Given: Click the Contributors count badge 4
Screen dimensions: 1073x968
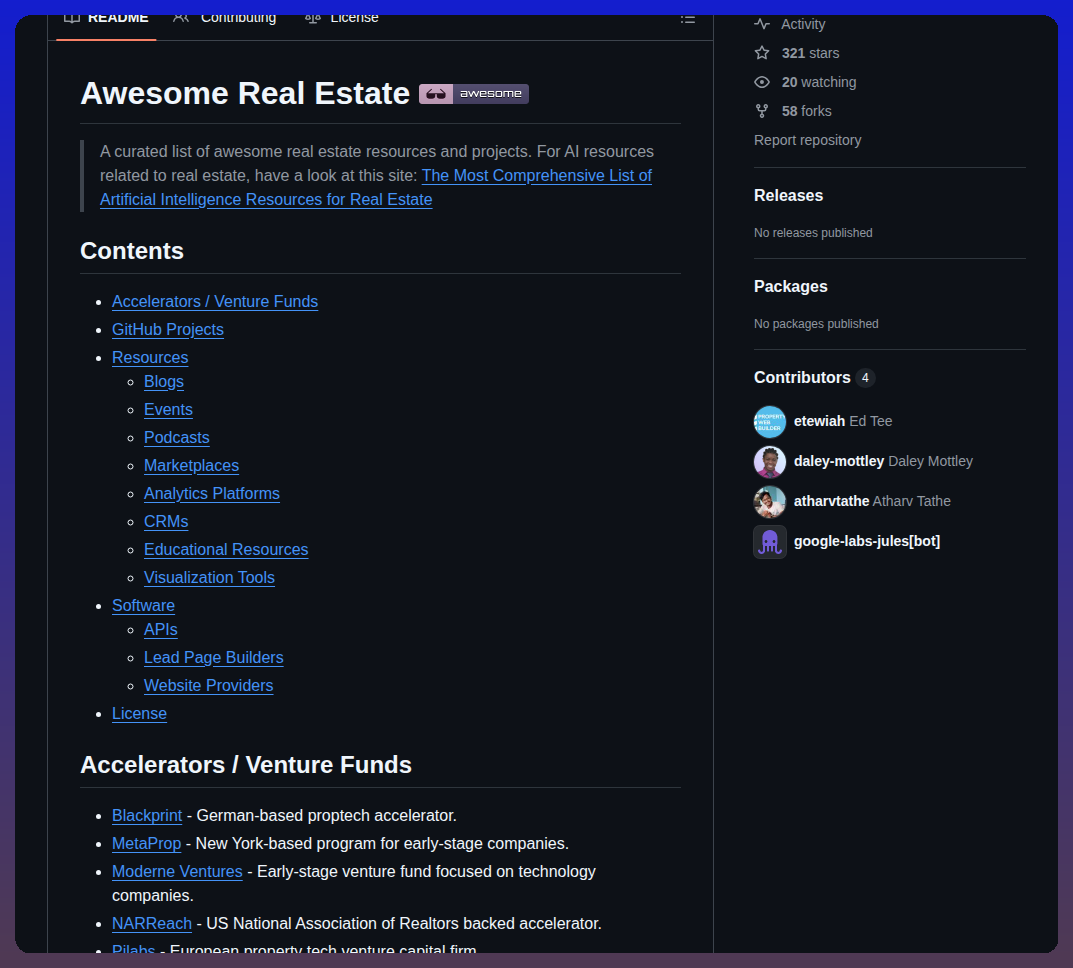Looking at the screenshot, I should [865, 378].
